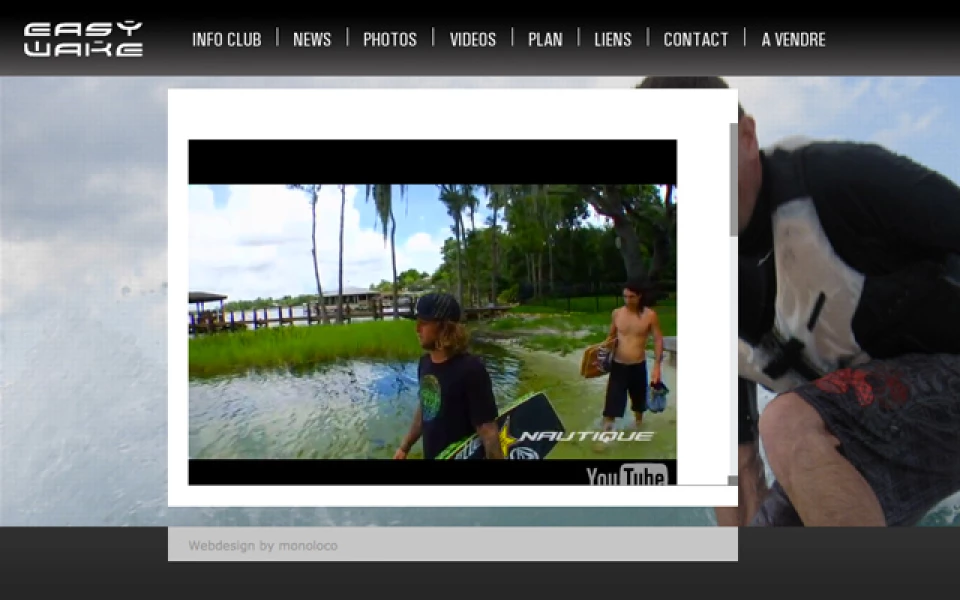Click the scrollbar down arrow in video panel

click(x=733, y=481)
